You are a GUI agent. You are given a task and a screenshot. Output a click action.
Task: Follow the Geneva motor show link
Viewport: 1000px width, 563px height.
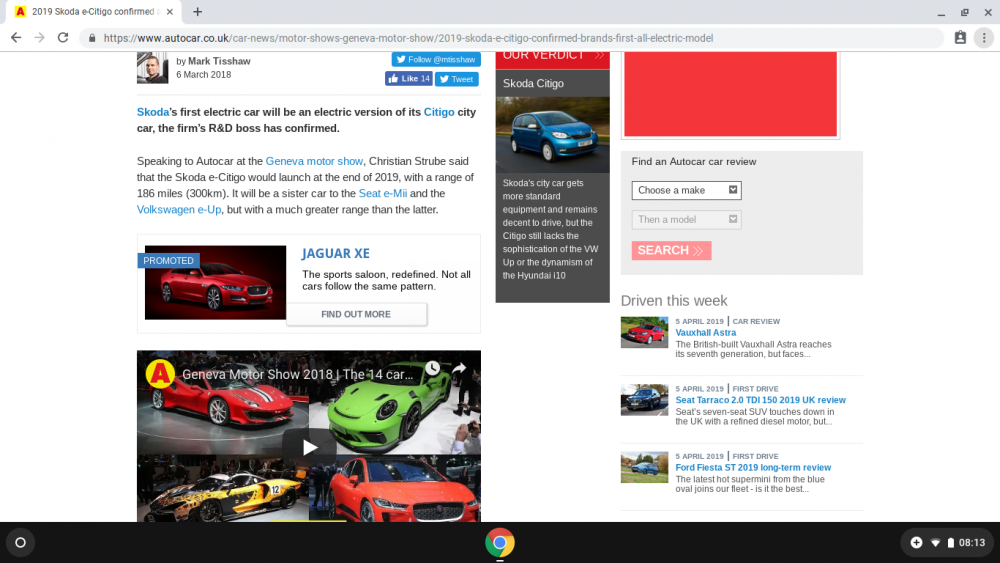[314, 161]
